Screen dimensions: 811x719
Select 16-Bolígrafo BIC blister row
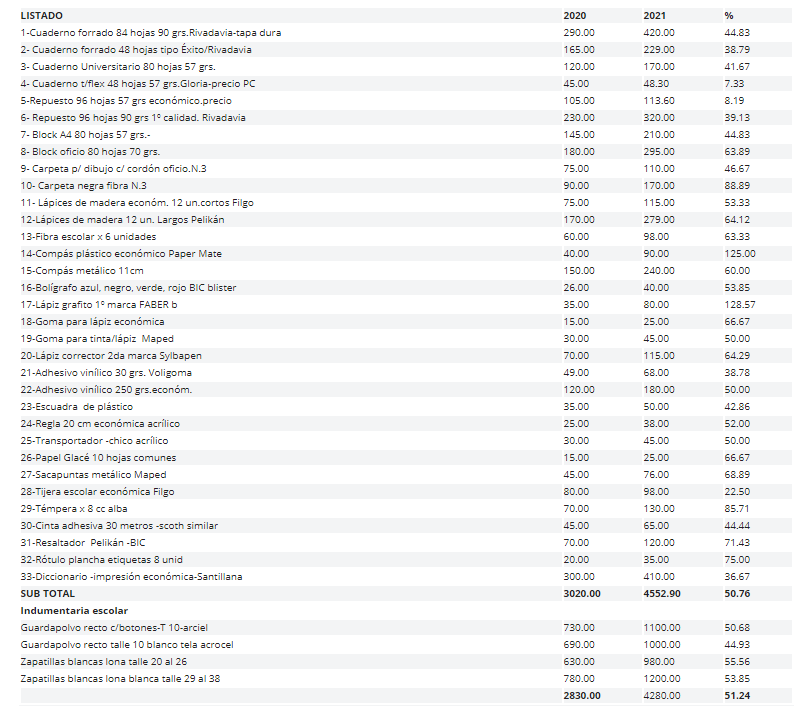pos(406,288)
